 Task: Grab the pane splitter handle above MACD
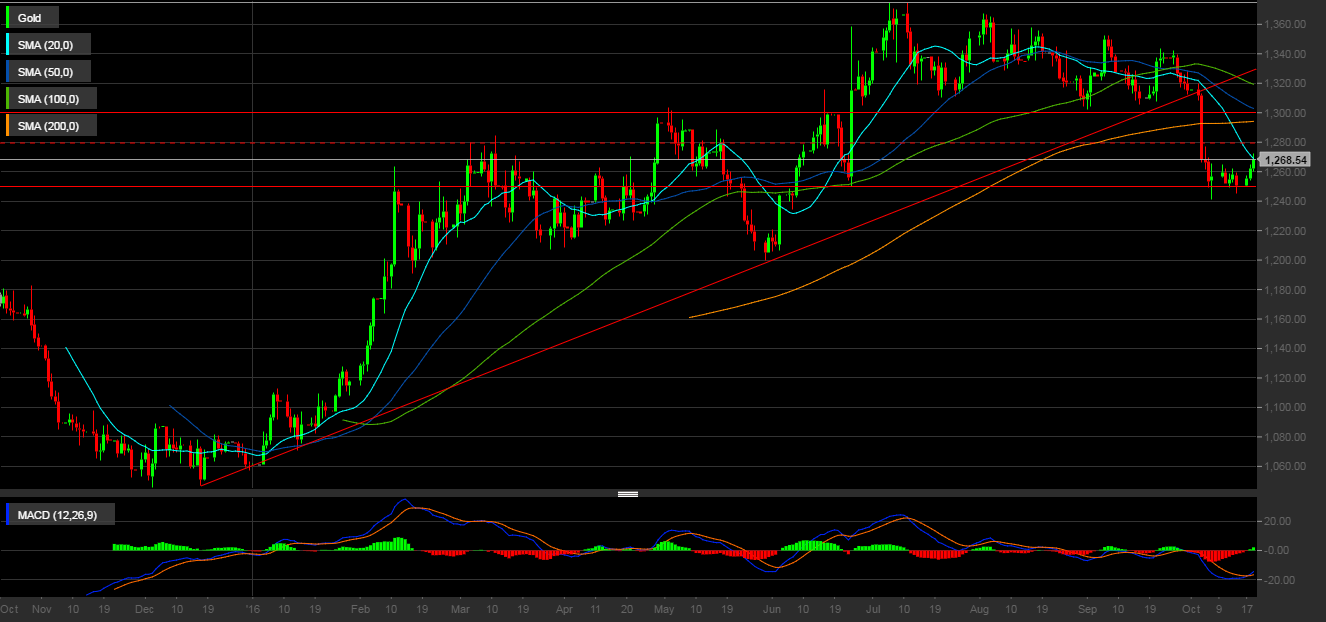pyautogui.click(x=628, y=493)
